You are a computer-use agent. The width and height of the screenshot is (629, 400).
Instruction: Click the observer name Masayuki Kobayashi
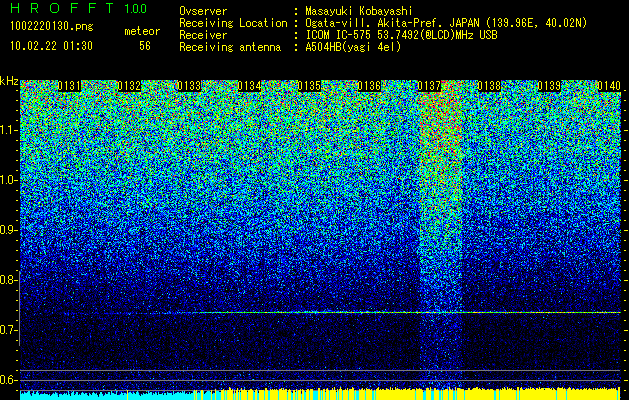(x=359, y=11)
